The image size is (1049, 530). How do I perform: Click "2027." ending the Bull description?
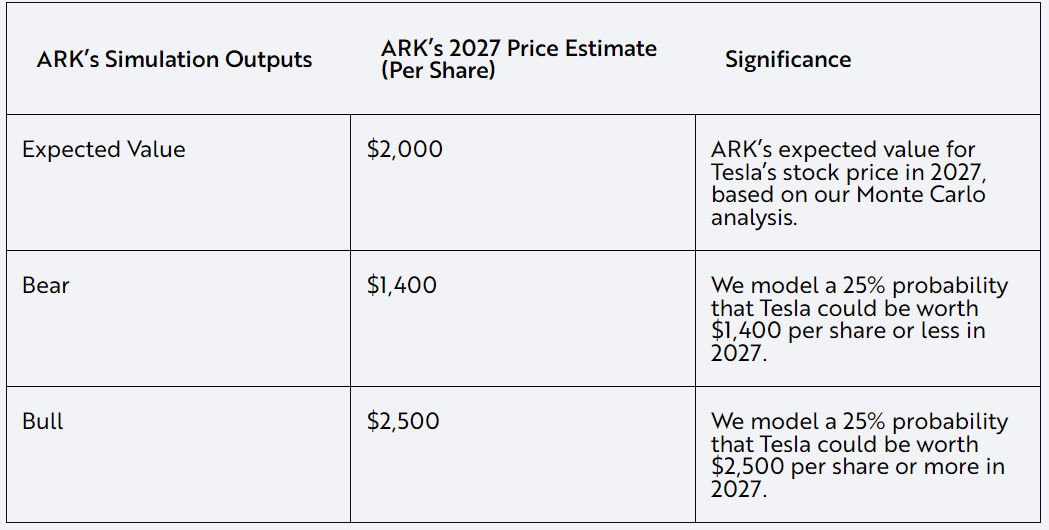coord(739,489)
